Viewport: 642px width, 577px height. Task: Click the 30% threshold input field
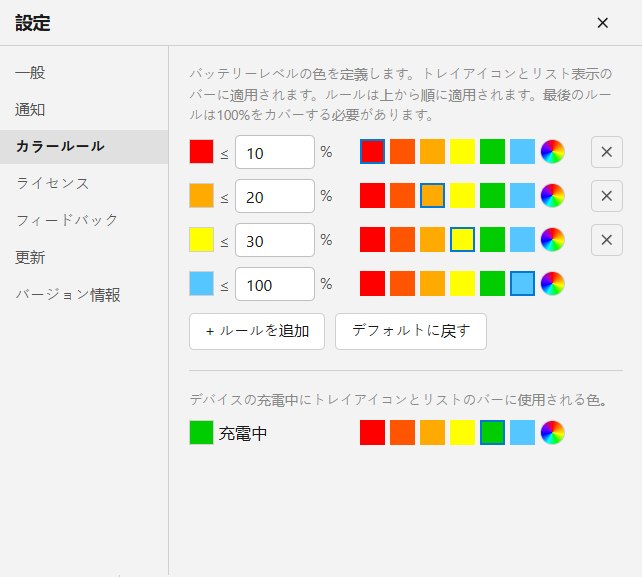point(275,240)
